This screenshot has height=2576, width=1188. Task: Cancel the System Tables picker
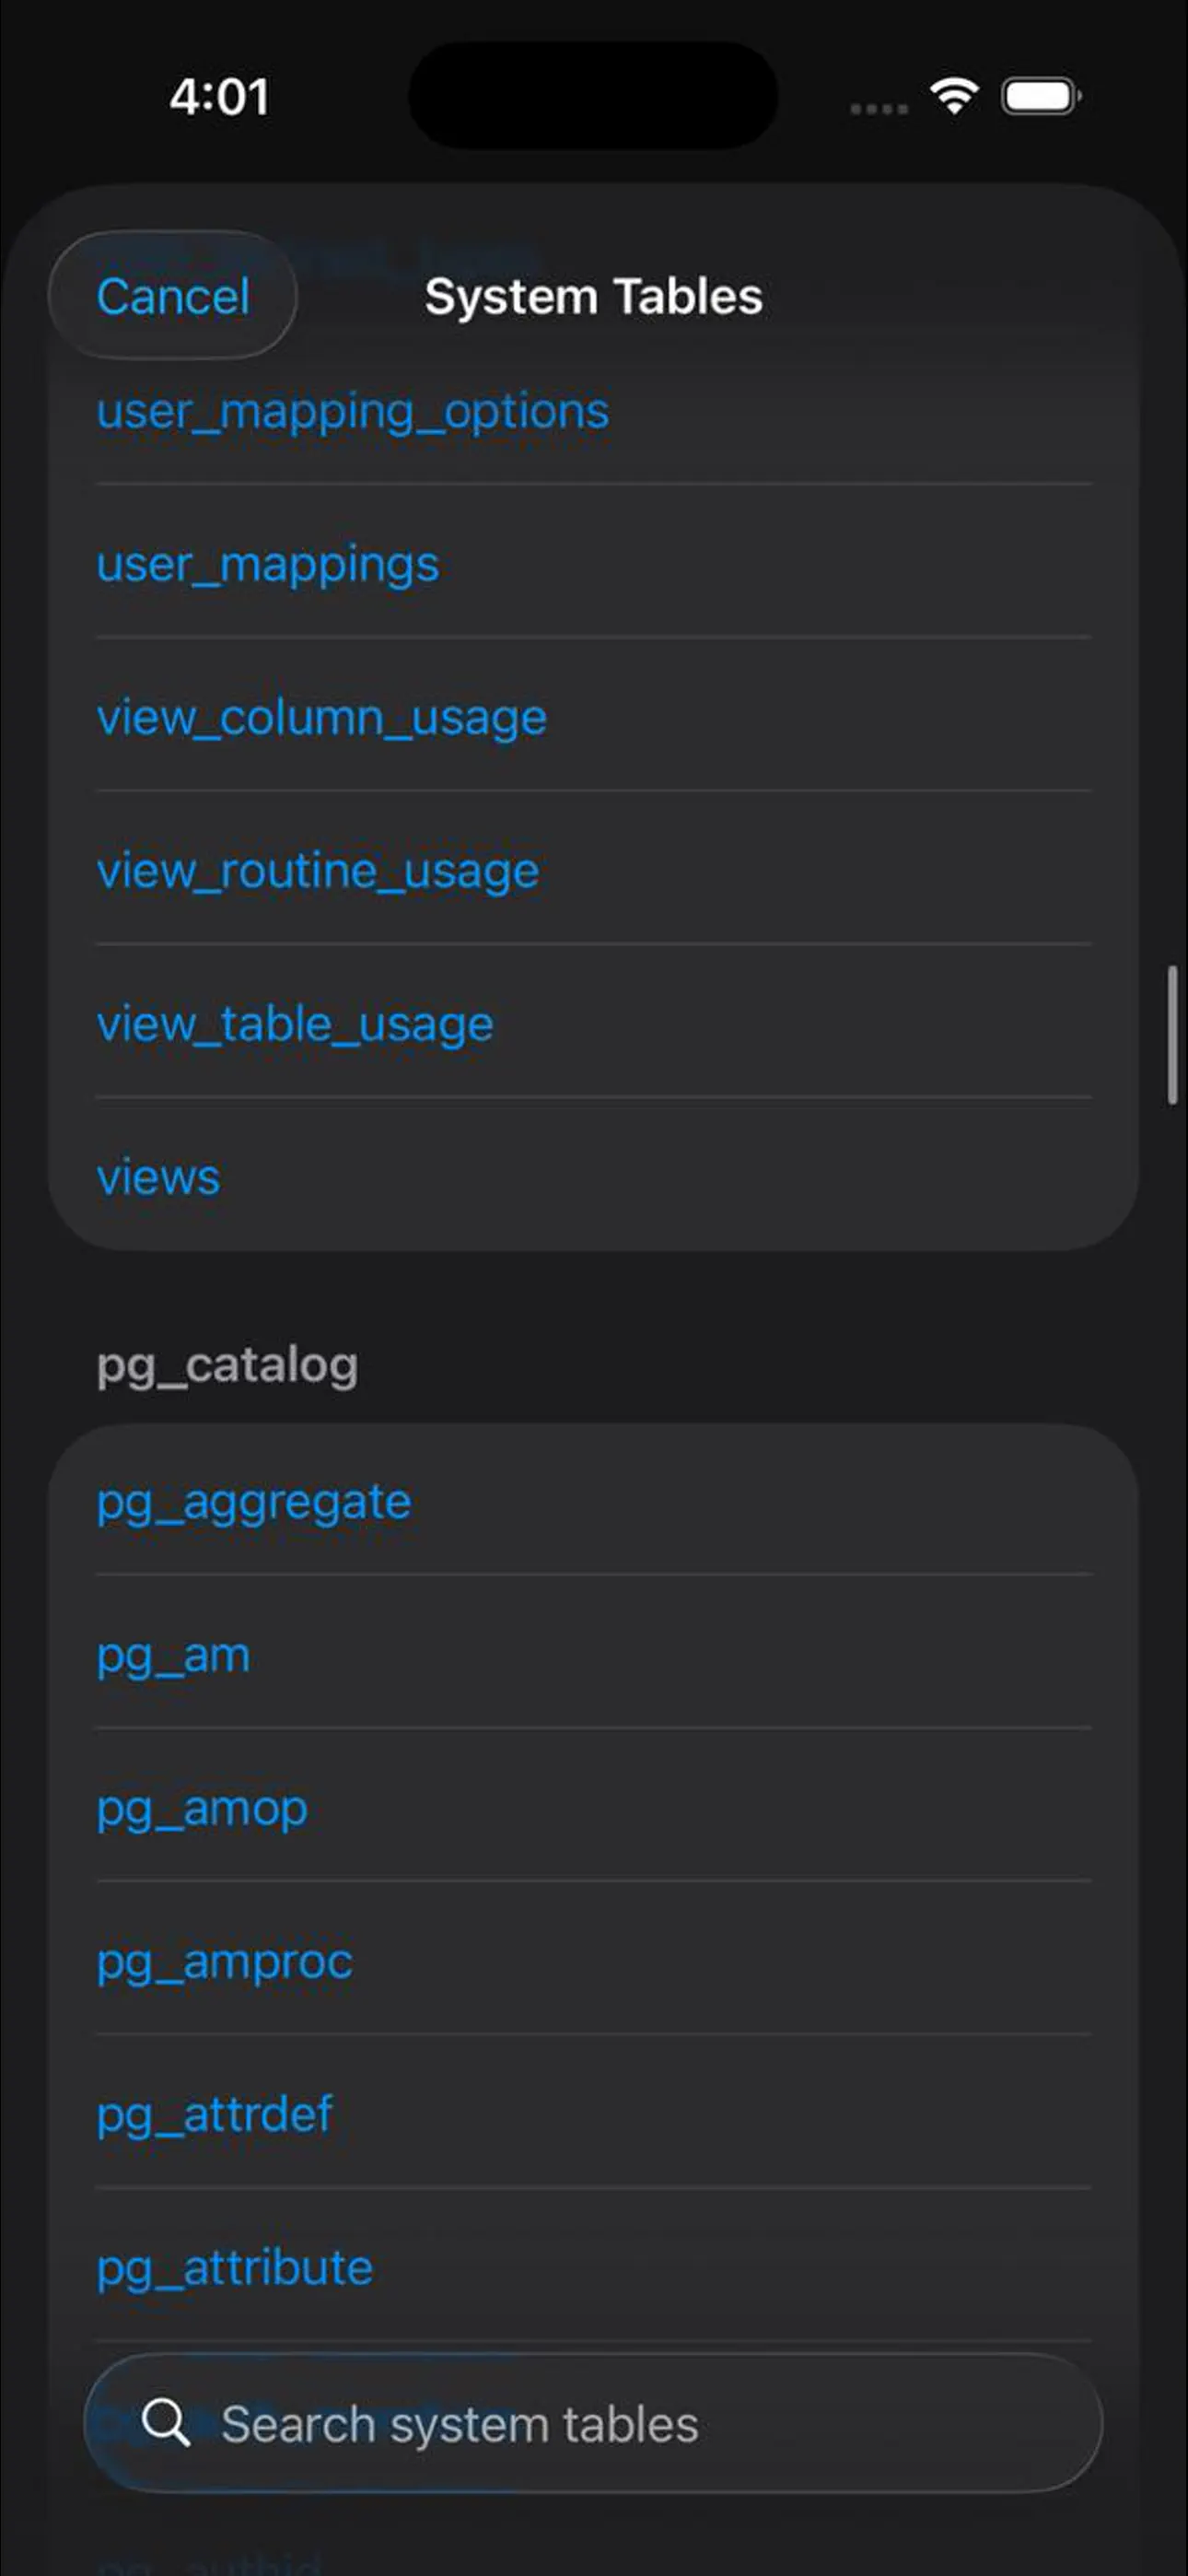(x=172, y=296)
